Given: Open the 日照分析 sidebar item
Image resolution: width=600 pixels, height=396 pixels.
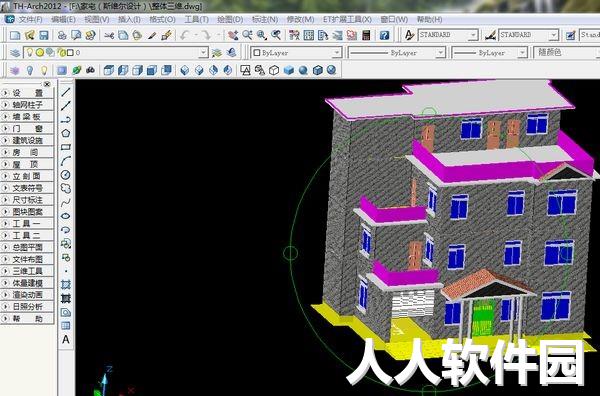Looking at the screenshot, I should click(x=27, y=306).
